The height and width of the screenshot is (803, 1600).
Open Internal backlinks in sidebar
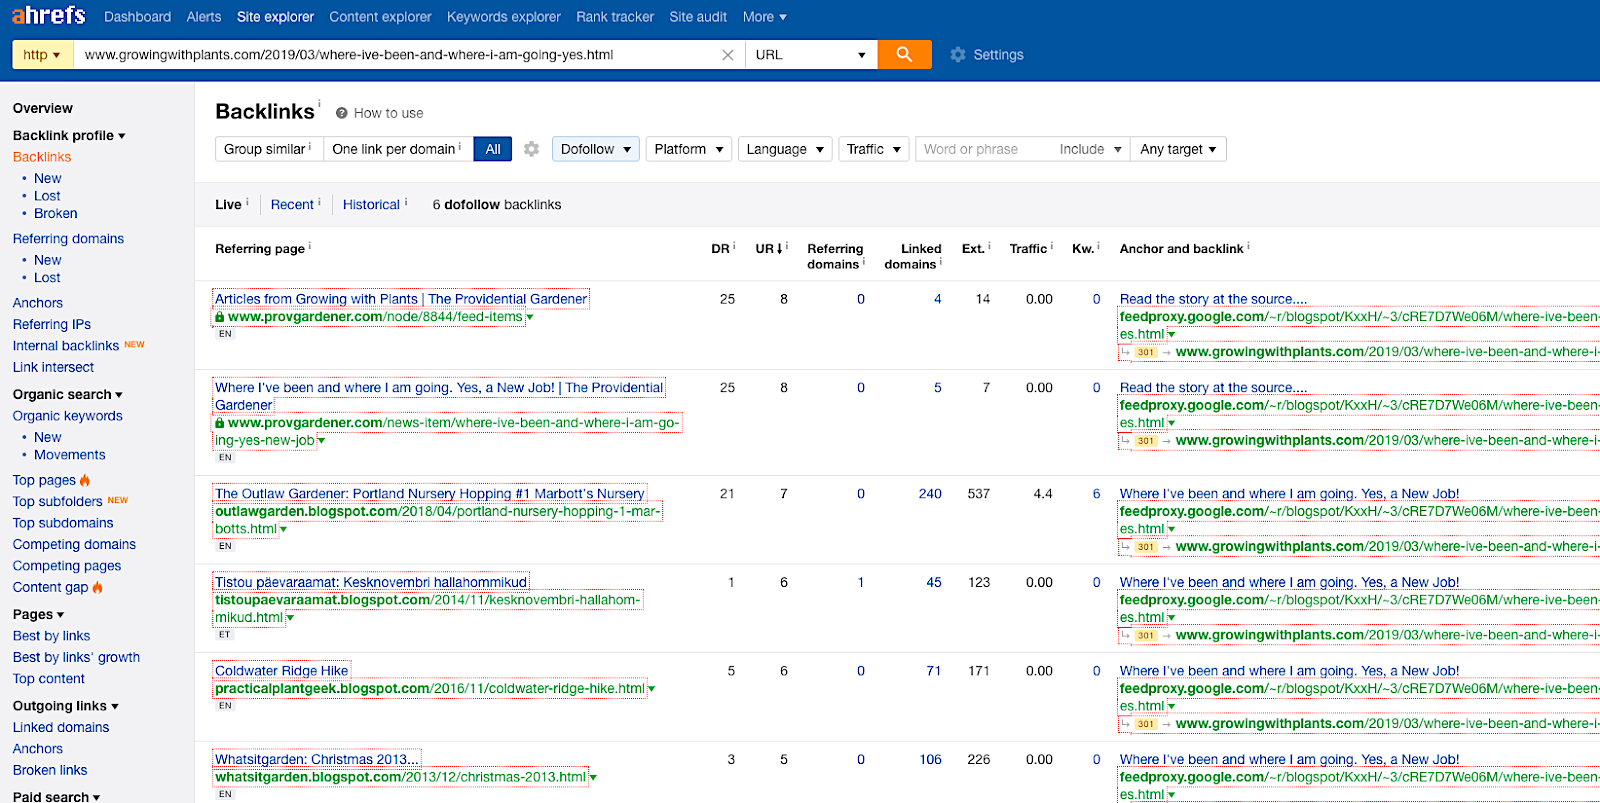(x=66, y=345)
